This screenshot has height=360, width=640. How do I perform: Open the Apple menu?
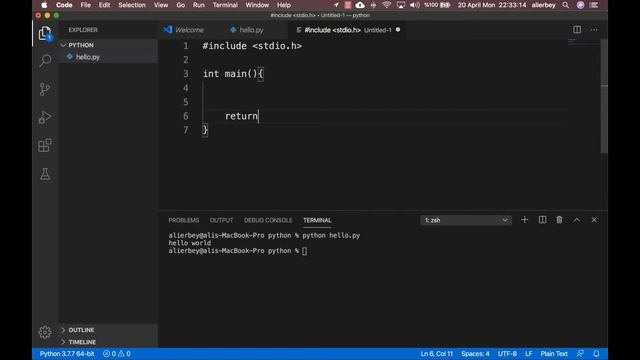44,5
